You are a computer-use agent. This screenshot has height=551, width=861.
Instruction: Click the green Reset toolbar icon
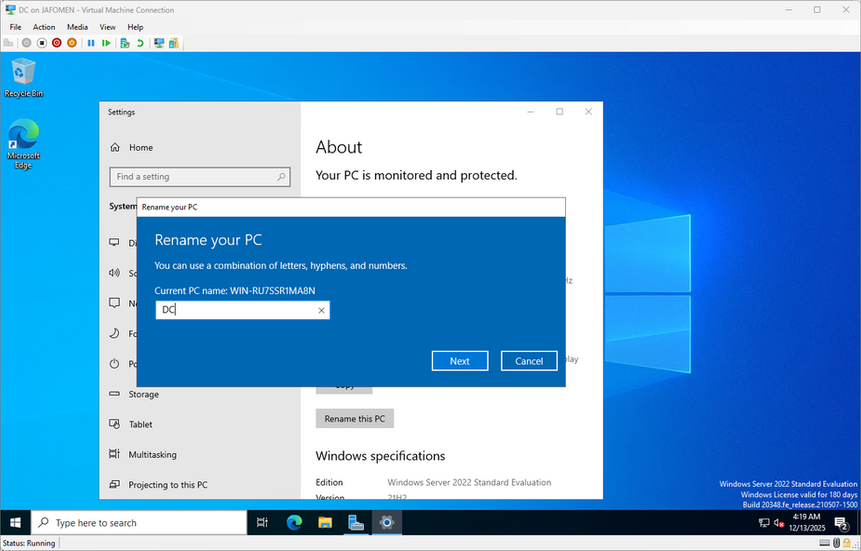106,43
